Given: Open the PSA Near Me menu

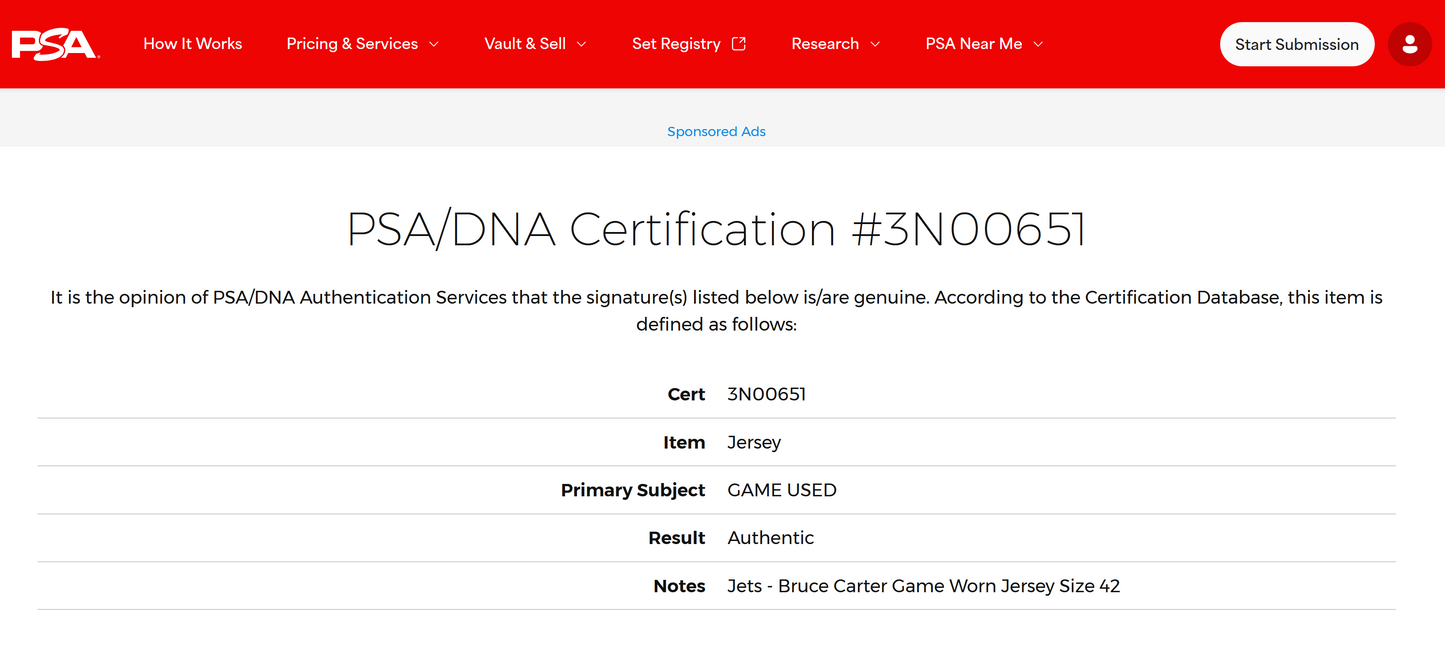Looking at the screenshot, I should [x=974, y=44].
